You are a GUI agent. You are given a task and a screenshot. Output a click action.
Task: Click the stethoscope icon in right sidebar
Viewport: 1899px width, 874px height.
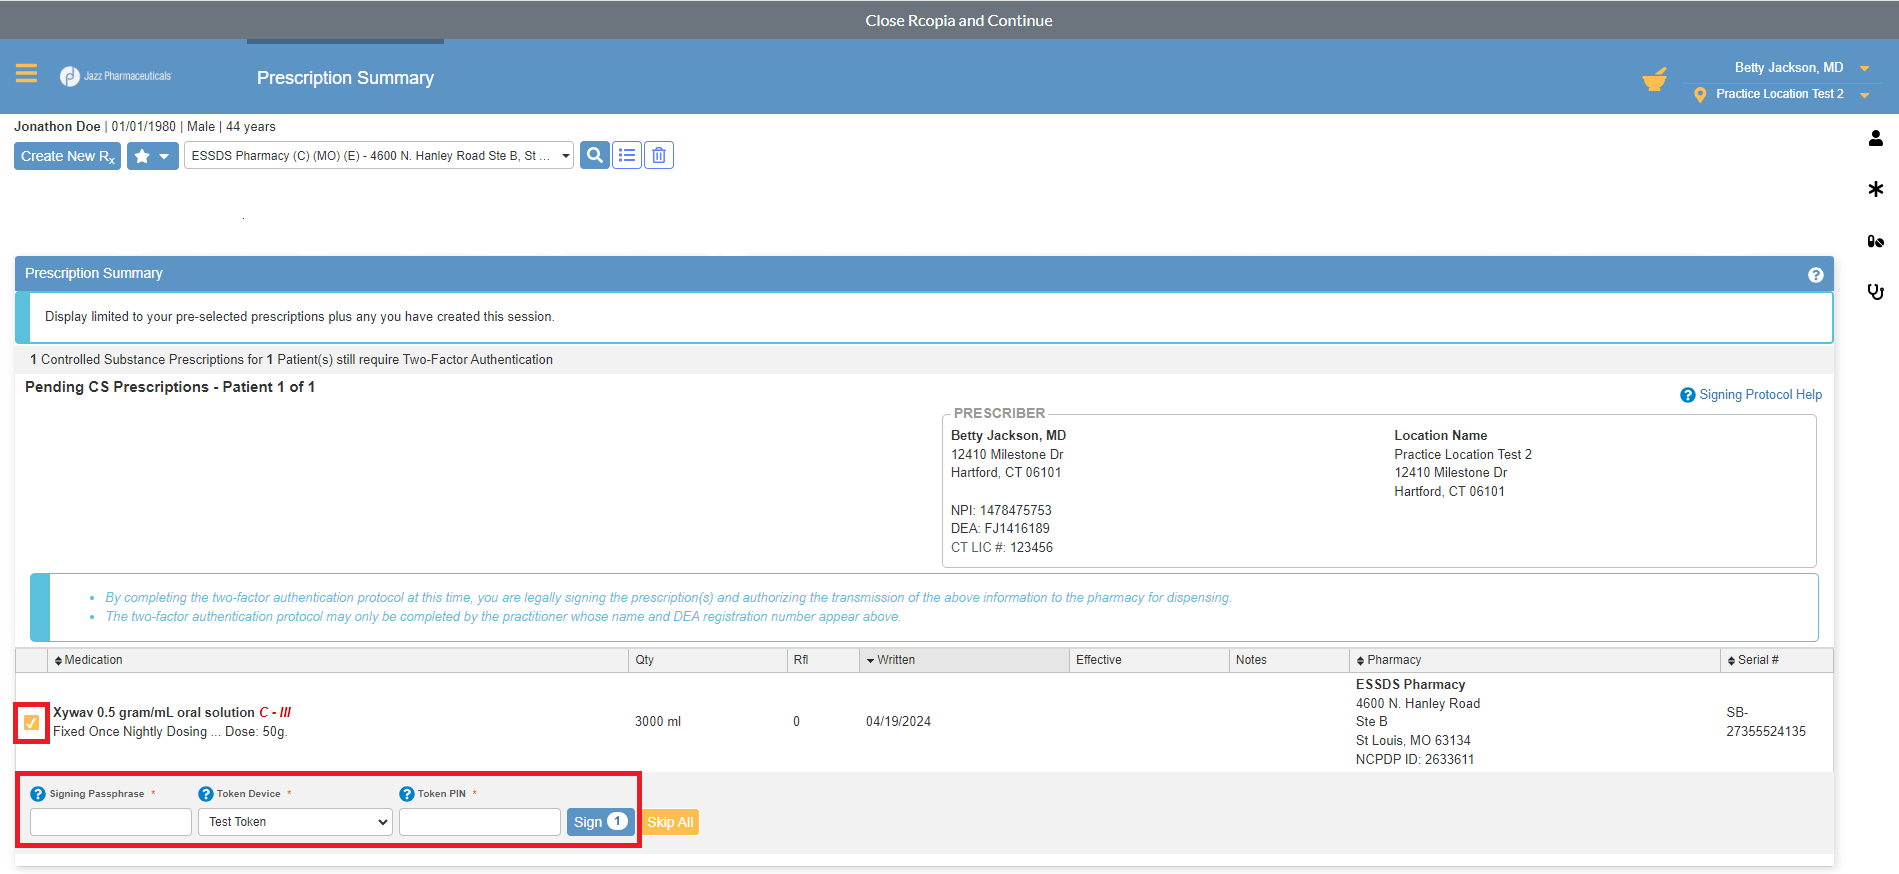(1876, 292)
